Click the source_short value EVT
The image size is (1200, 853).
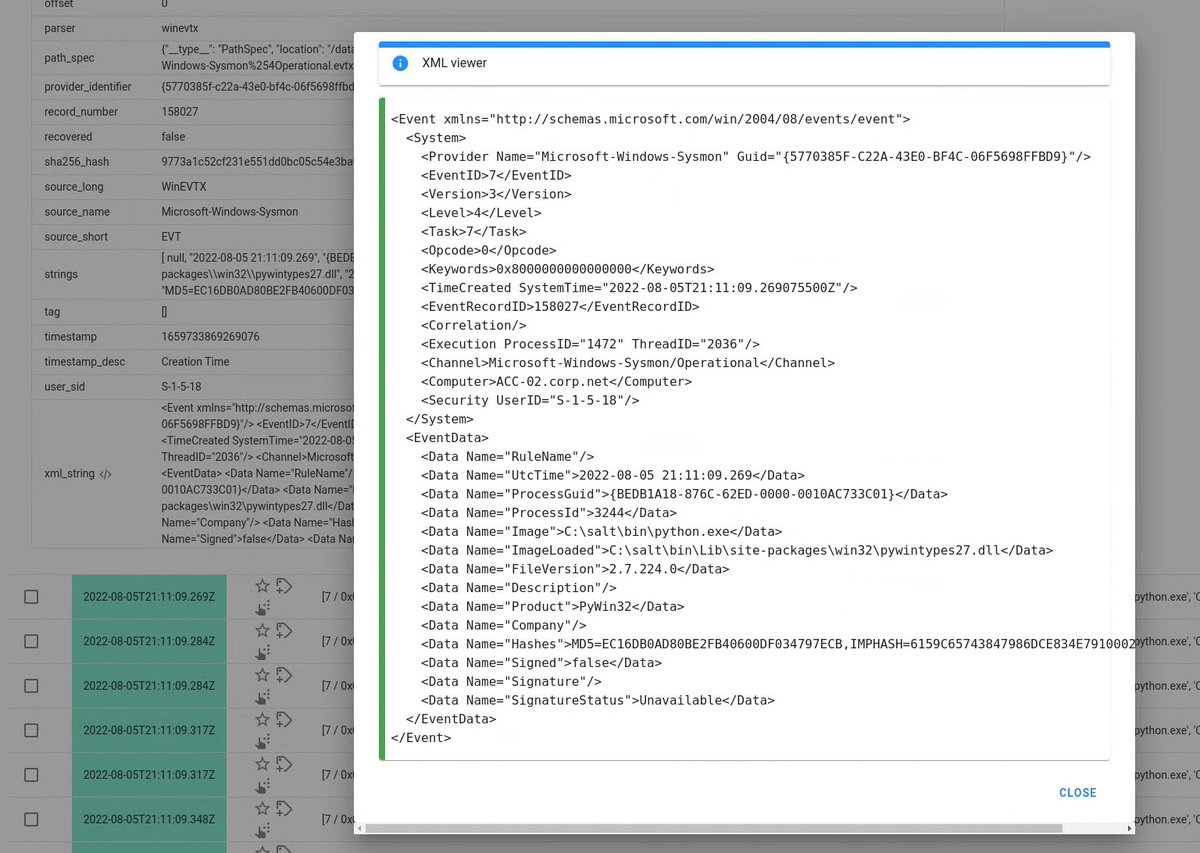[x=171, y=237]
